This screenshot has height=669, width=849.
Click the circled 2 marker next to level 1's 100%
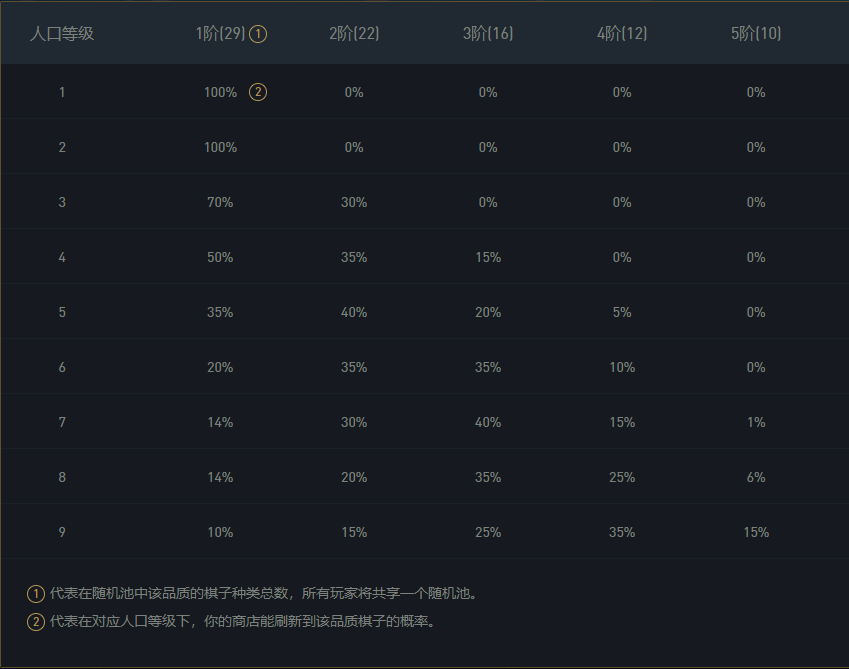[258, 92]
